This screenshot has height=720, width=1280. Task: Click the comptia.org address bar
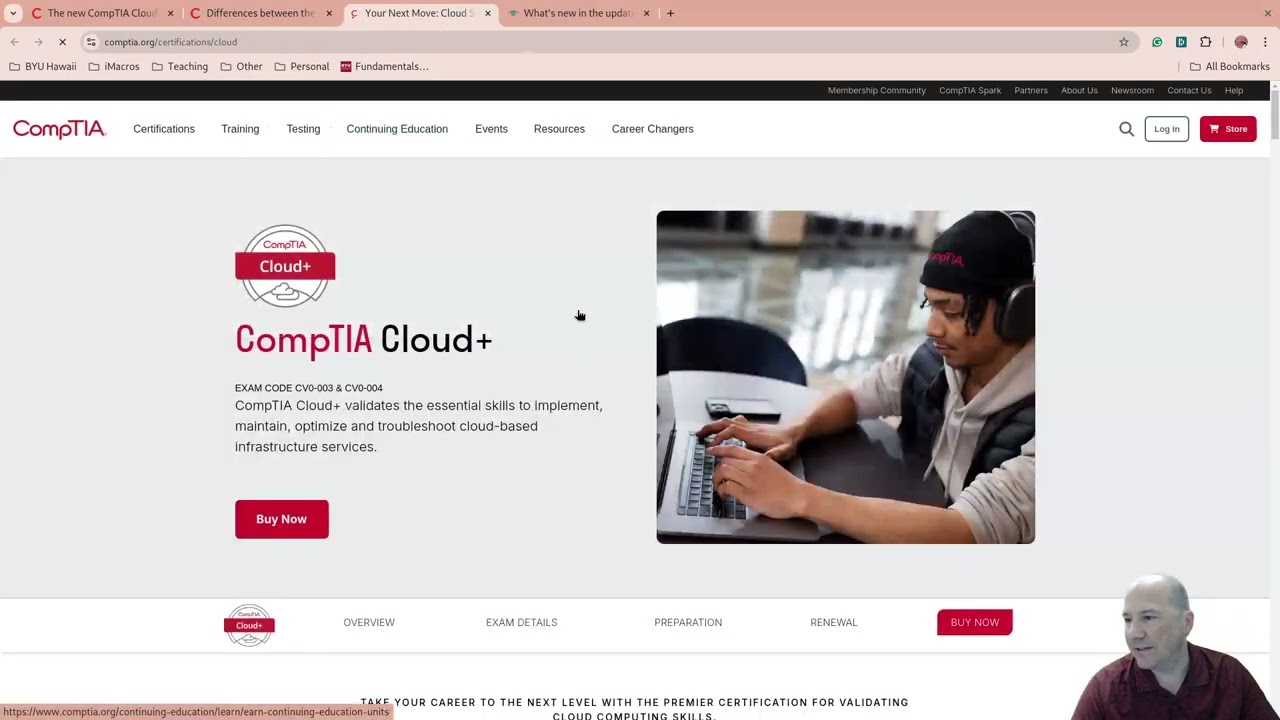tap(600, 42)
